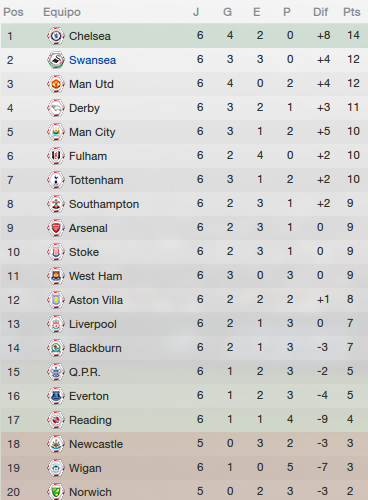Select the Tottenham cockerel badge
368x500 pixels.
tap(56, 180)
